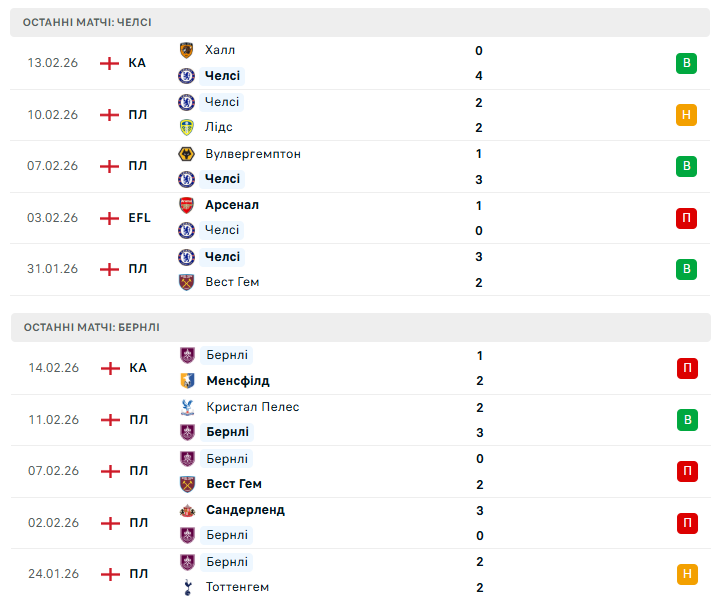Open the Вест Гем team link under Chelsea matches
This screenshot has height=607, width=720.
coord(232,282)
